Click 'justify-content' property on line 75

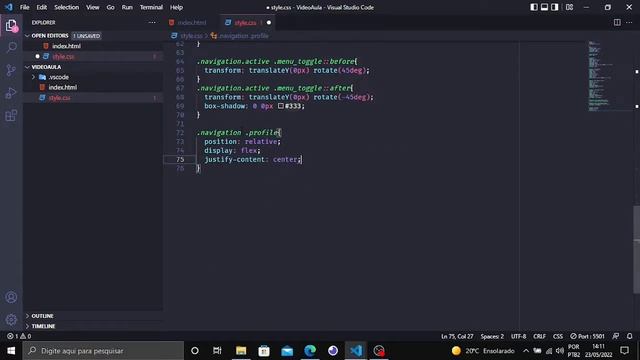click(234, 160)
